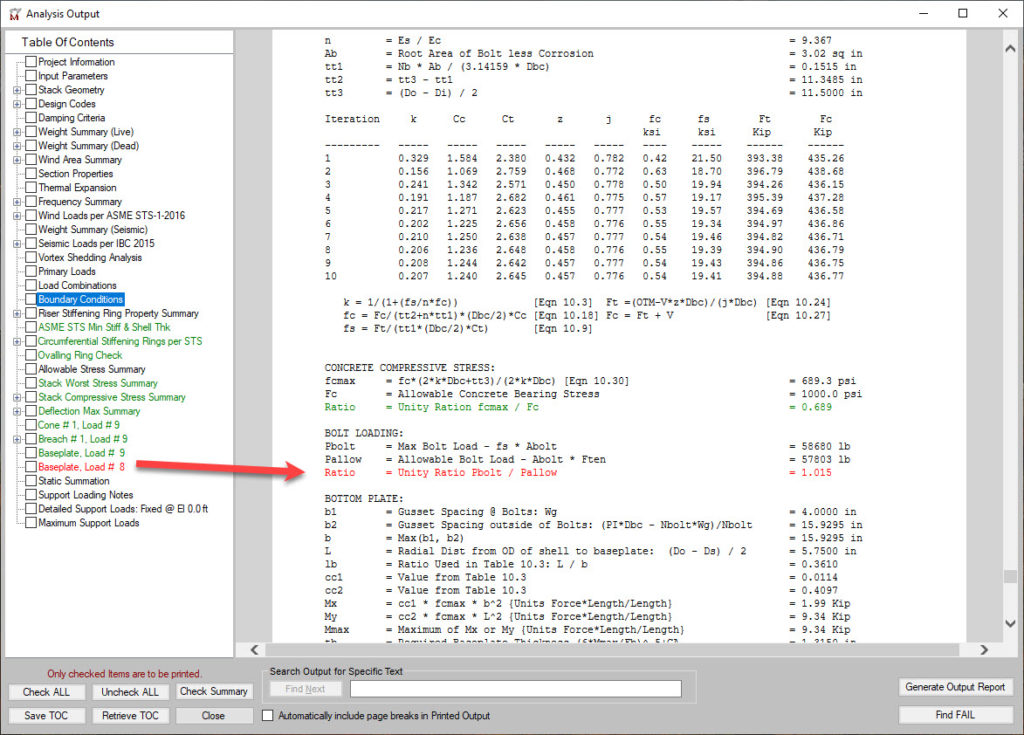Screen dimensions: 1024x735
Task: Enable automatic page breaks in printed output
Action: tap(266, 715)
